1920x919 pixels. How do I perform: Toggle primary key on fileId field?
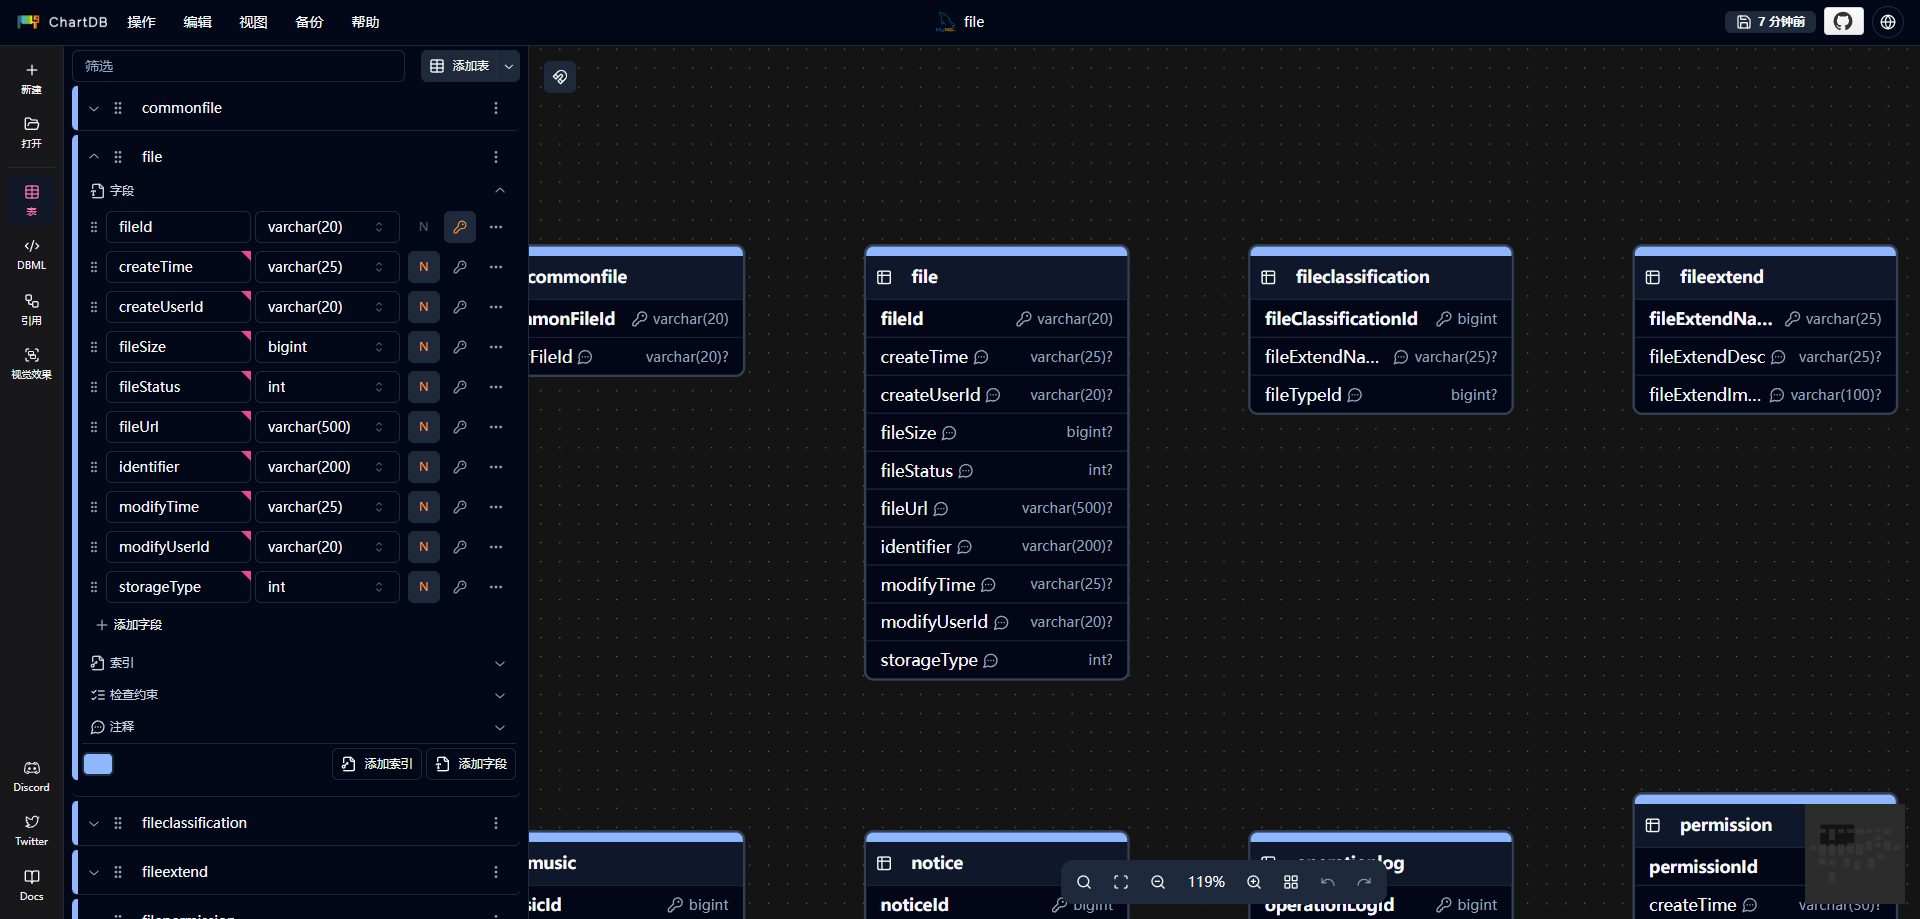coord(460,227)
